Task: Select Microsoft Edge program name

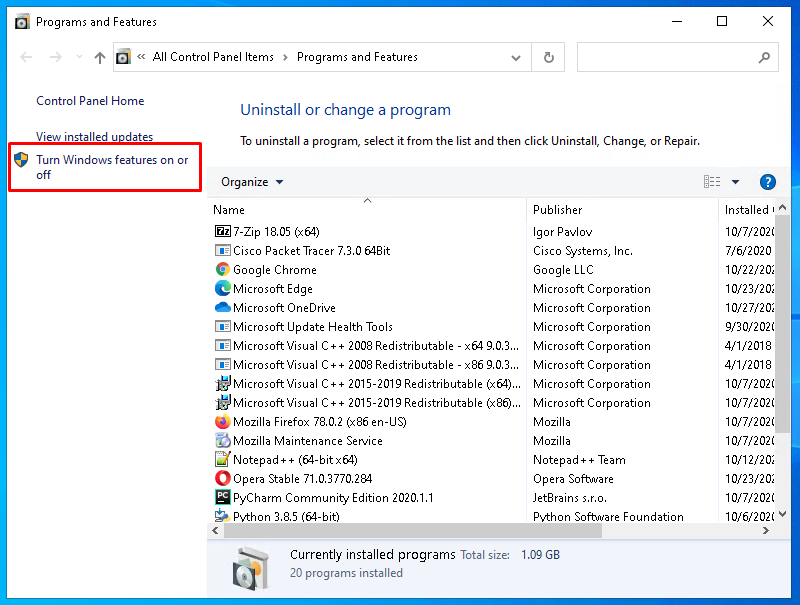Action: pyautogui.click(x=272, y=289)
